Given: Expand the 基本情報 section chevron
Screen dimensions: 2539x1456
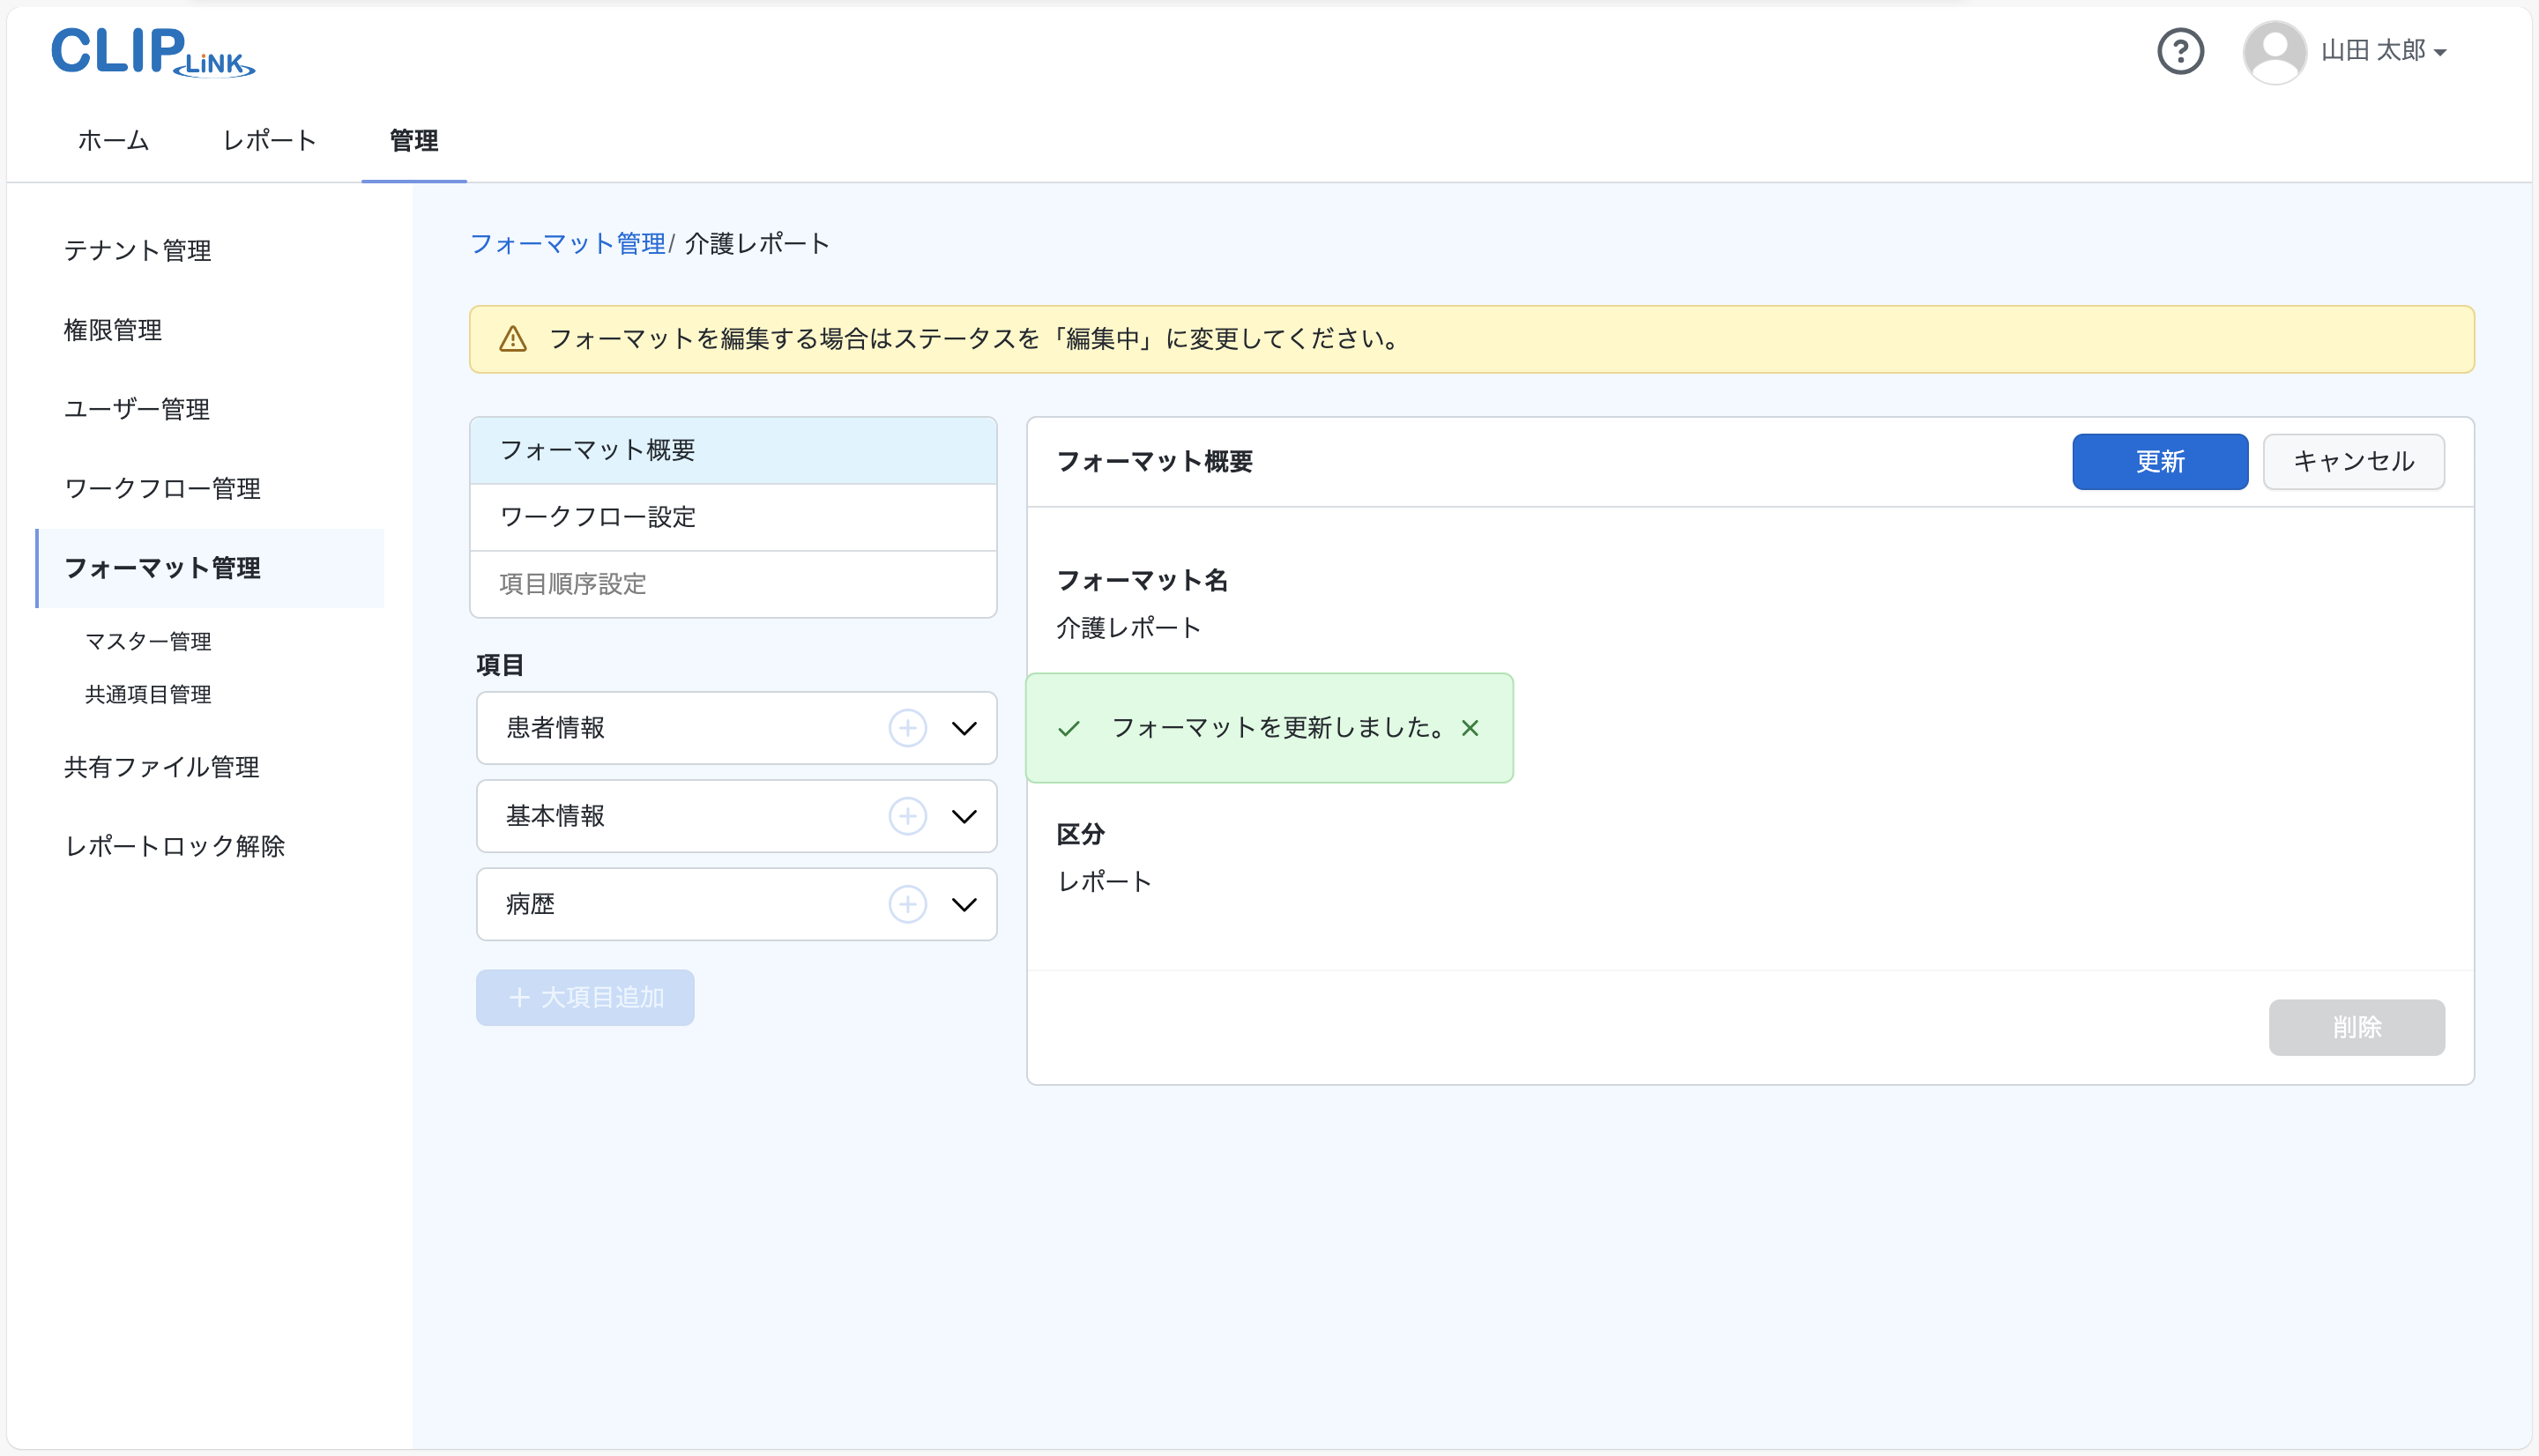Looking at the screenshot, I should tap(963, 816).
